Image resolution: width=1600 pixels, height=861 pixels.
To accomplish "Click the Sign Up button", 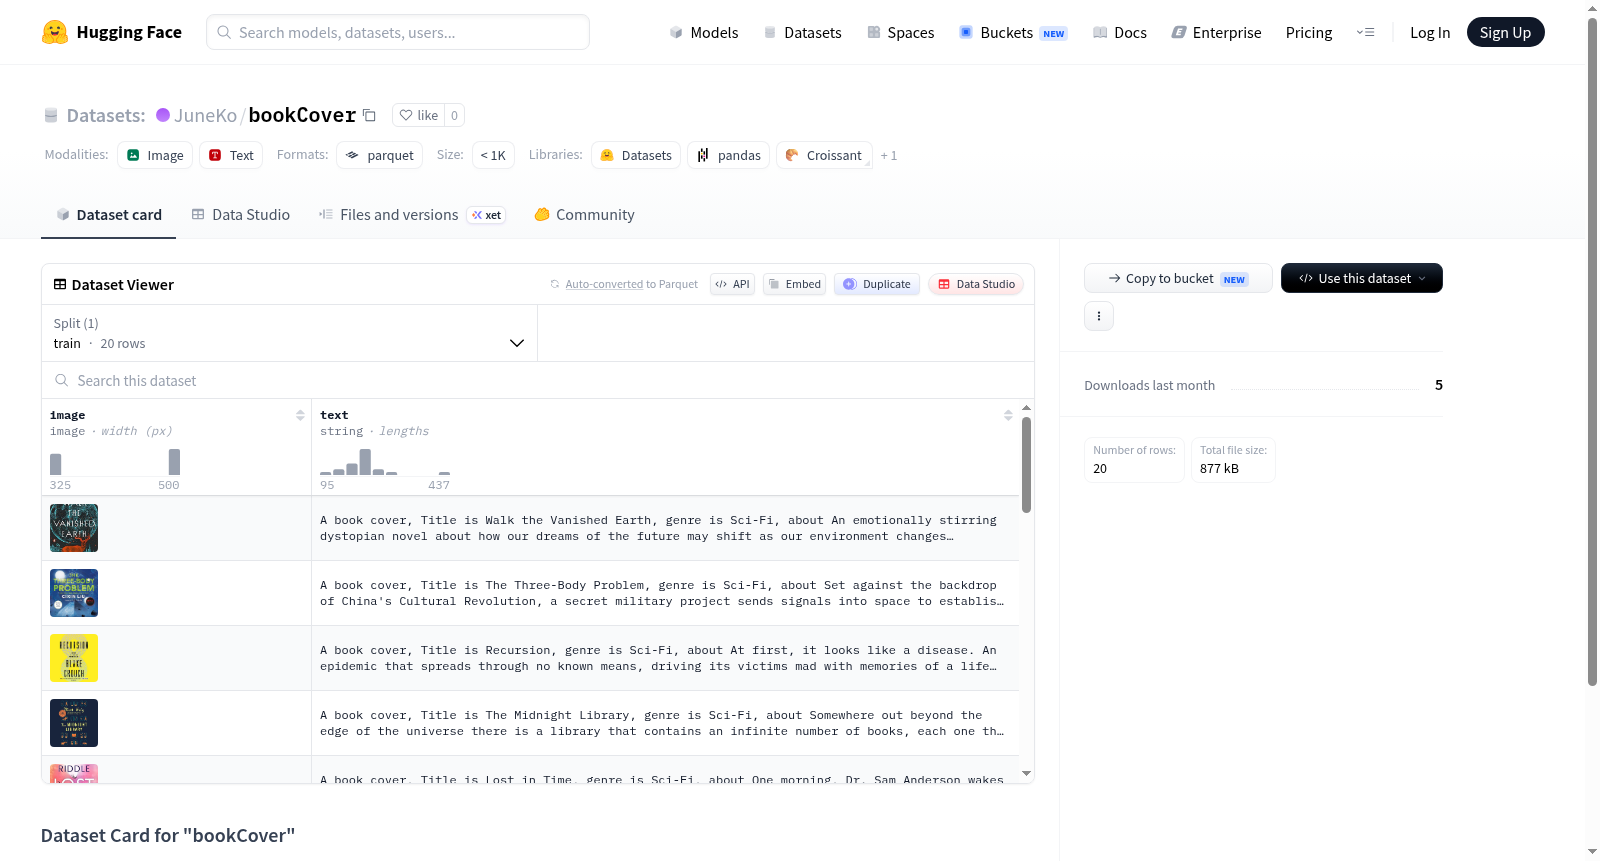I will click(1505, 32).
